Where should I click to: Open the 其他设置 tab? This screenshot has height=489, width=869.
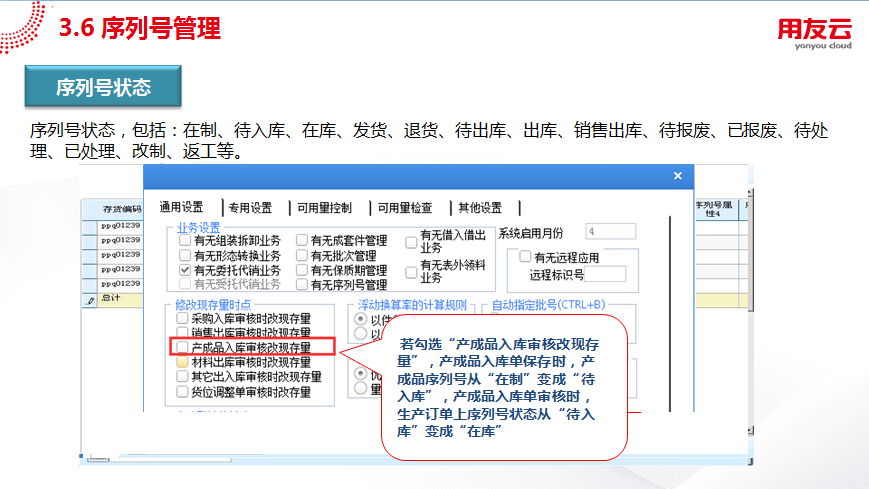point(480,208)
